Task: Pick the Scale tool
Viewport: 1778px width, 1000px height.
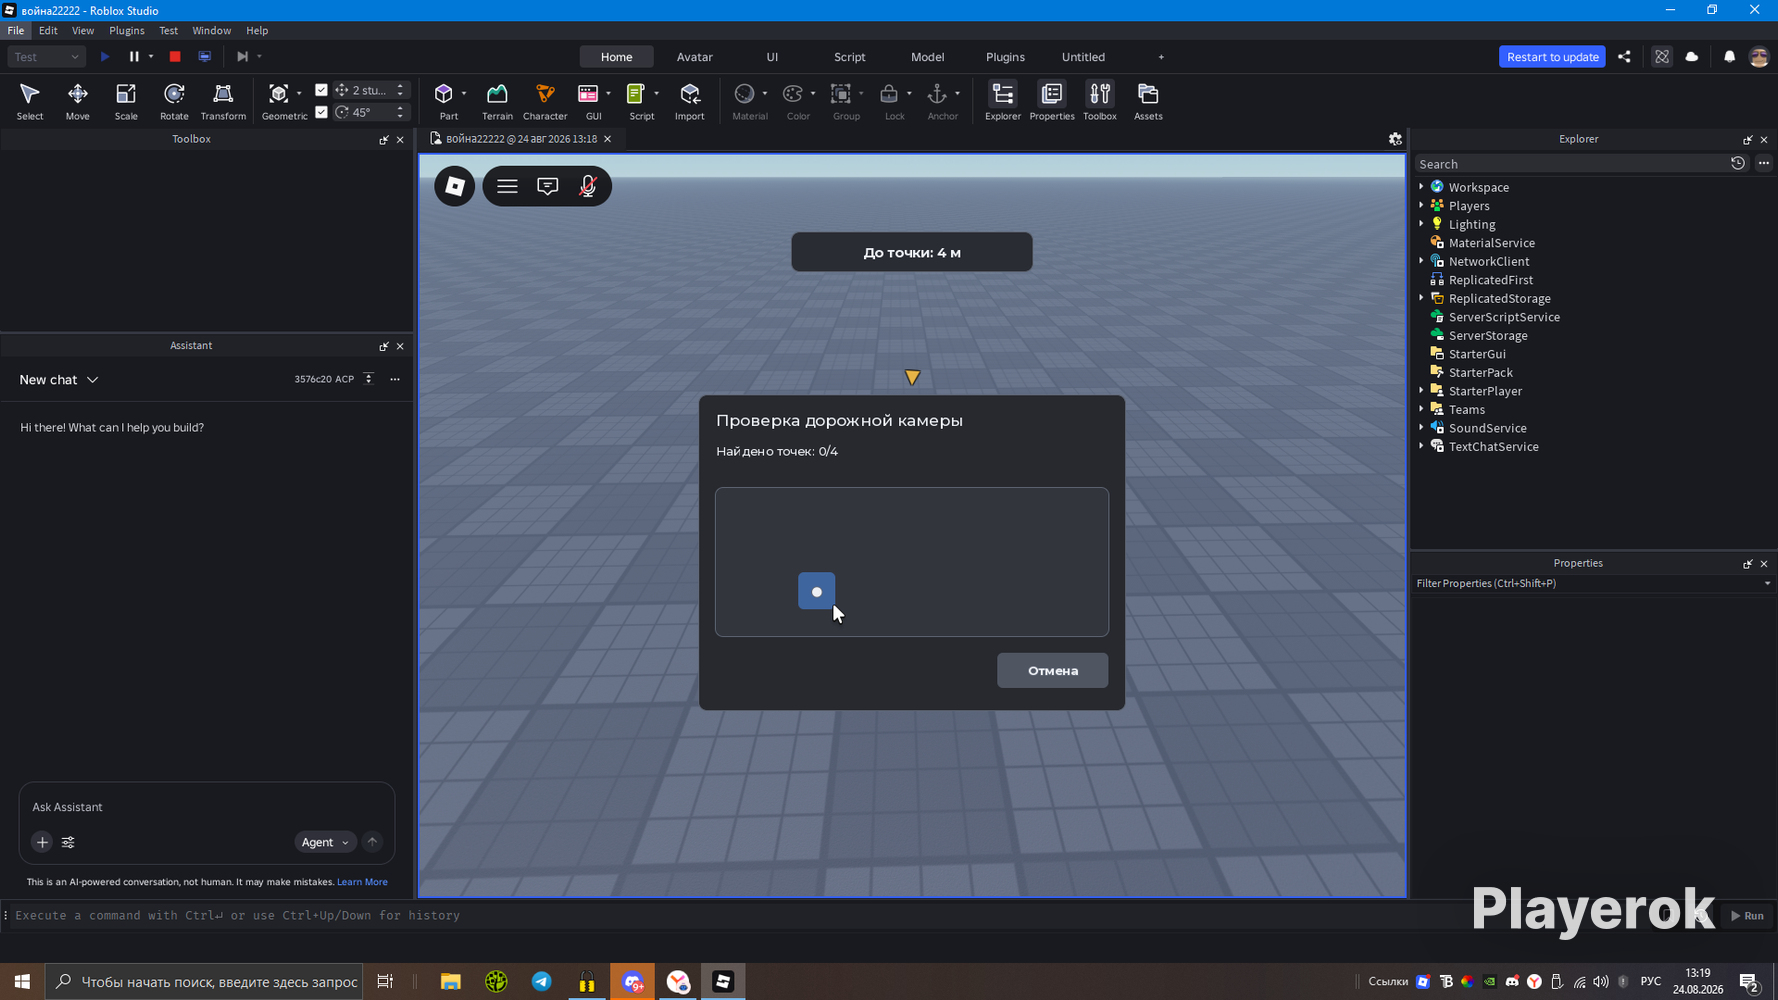Action: 126,101
